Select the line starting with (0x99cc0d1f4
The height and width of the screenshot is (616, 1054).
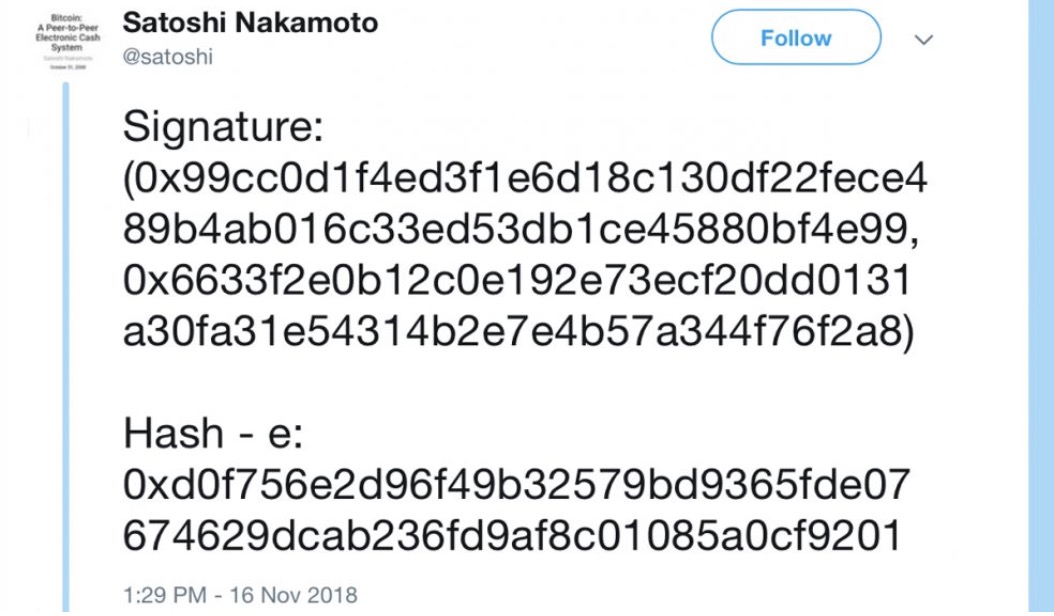(525, 179)
